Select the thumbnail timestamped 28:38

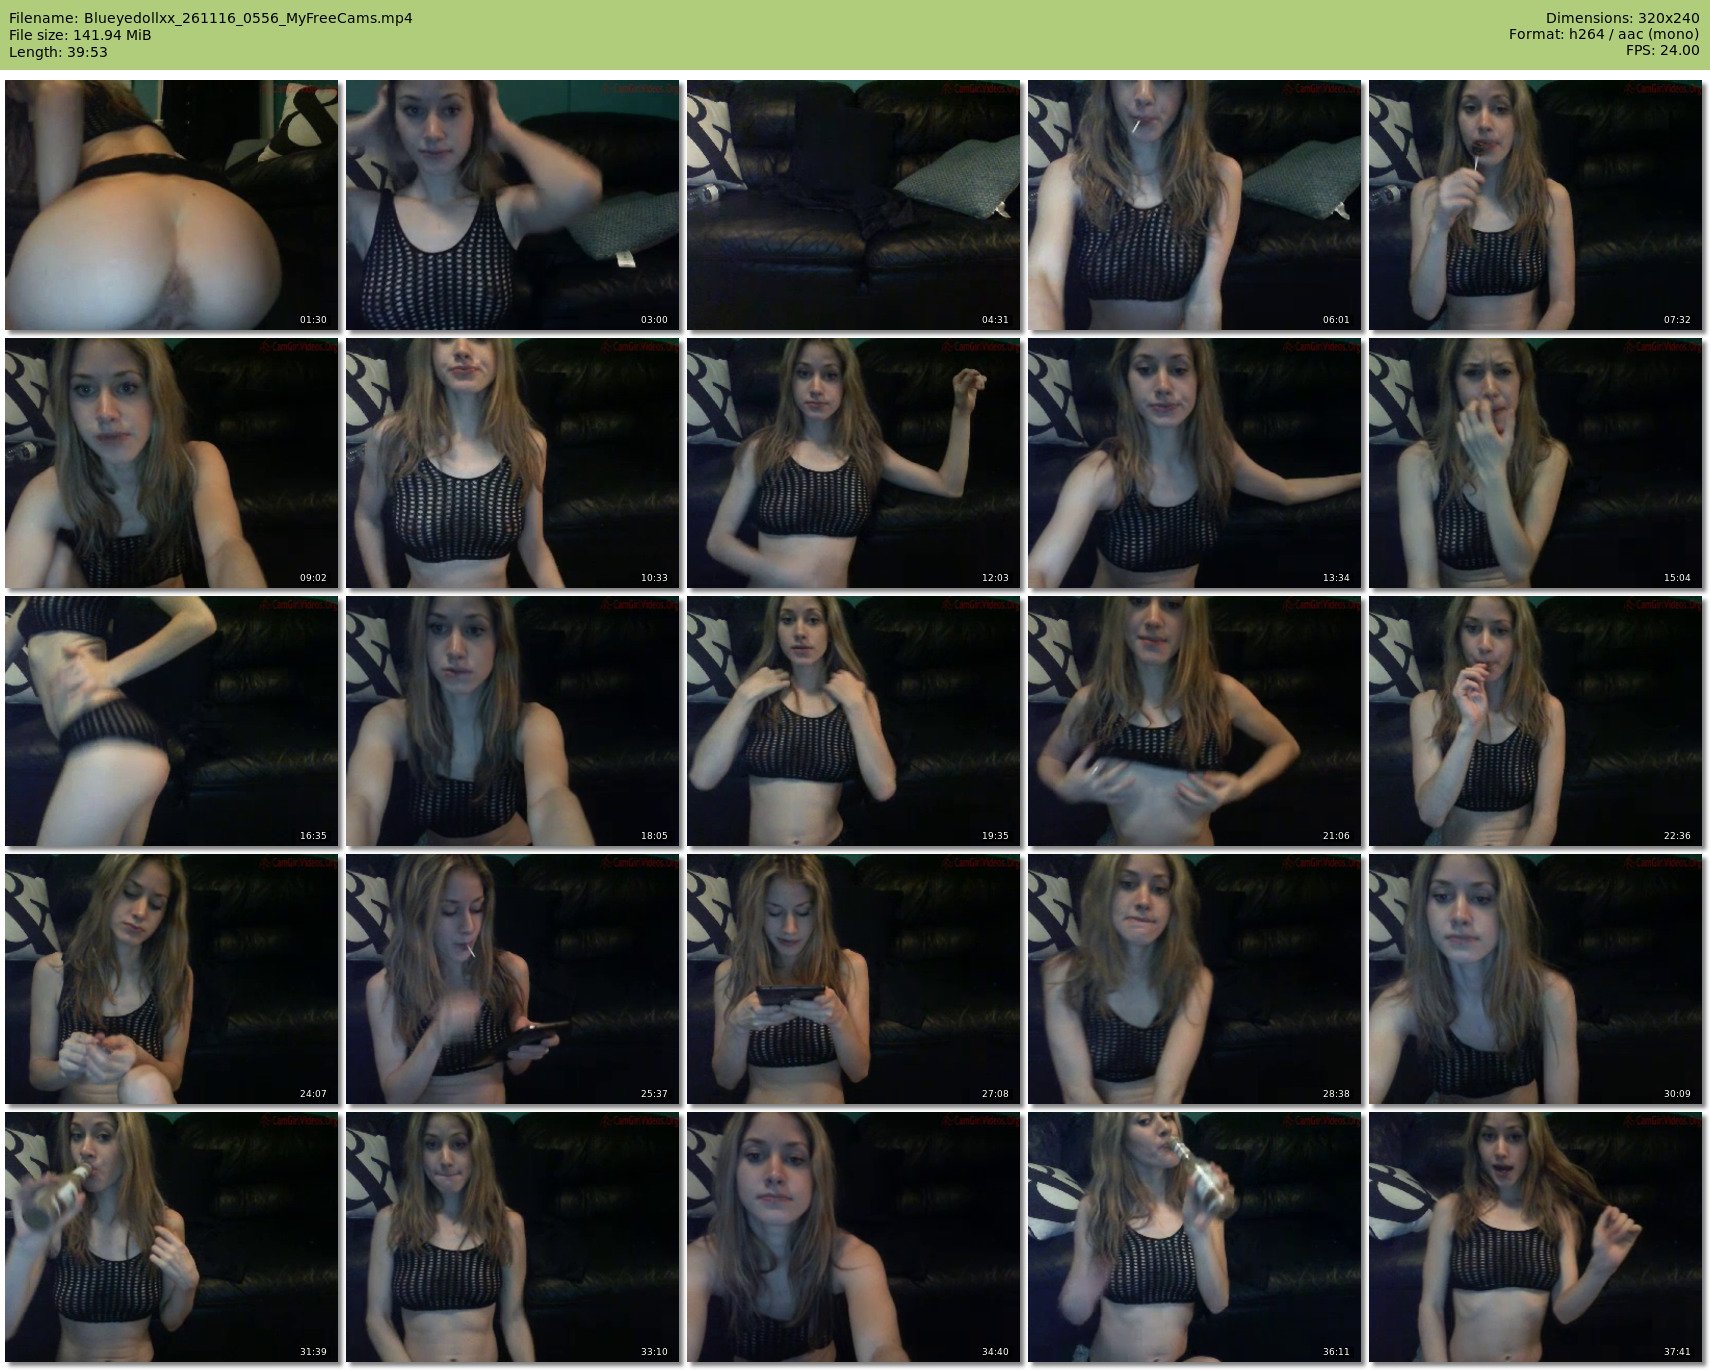(x=1194, y=979)
